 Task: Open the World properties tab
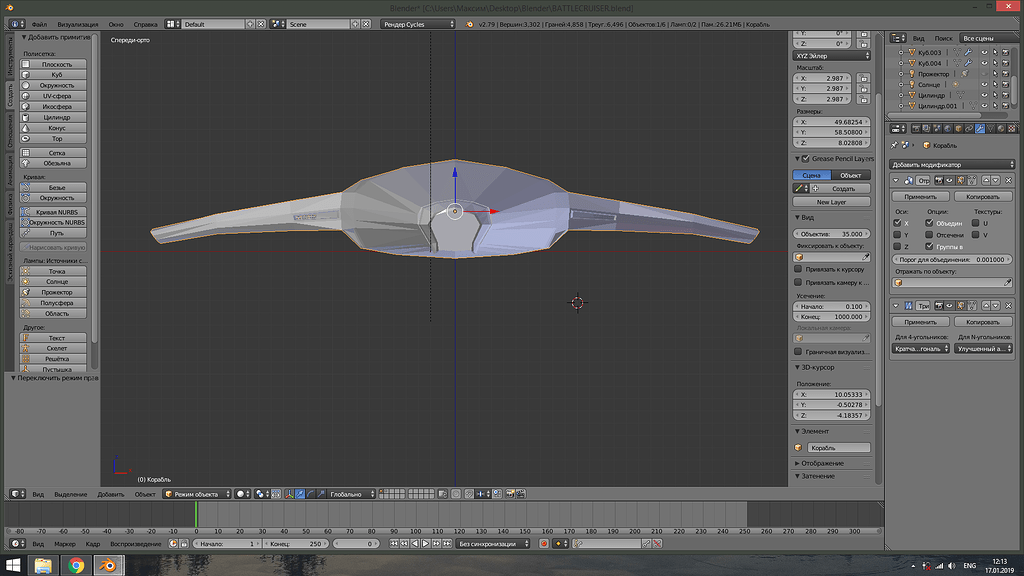948,129
